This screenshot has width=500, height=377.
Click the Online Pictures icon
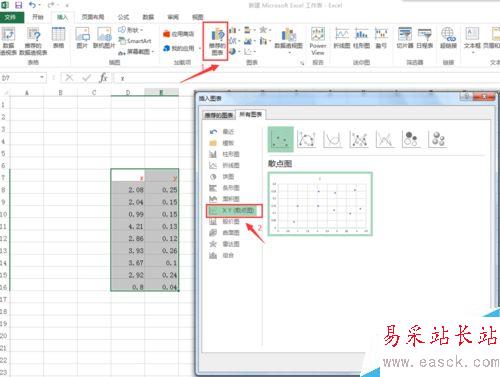[x=104, y=38]
